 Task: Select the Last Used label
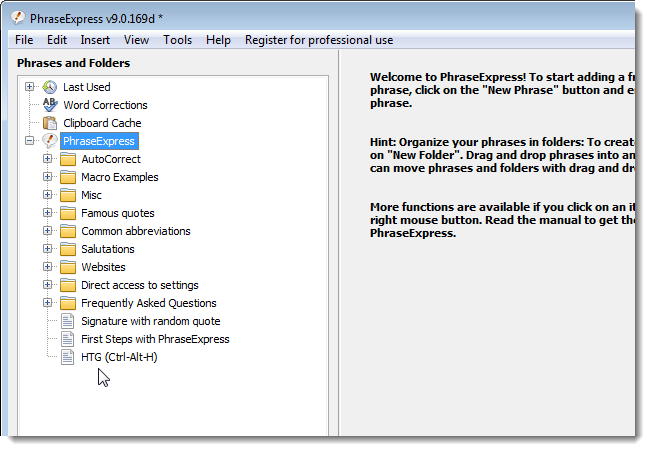click(87, 87)
